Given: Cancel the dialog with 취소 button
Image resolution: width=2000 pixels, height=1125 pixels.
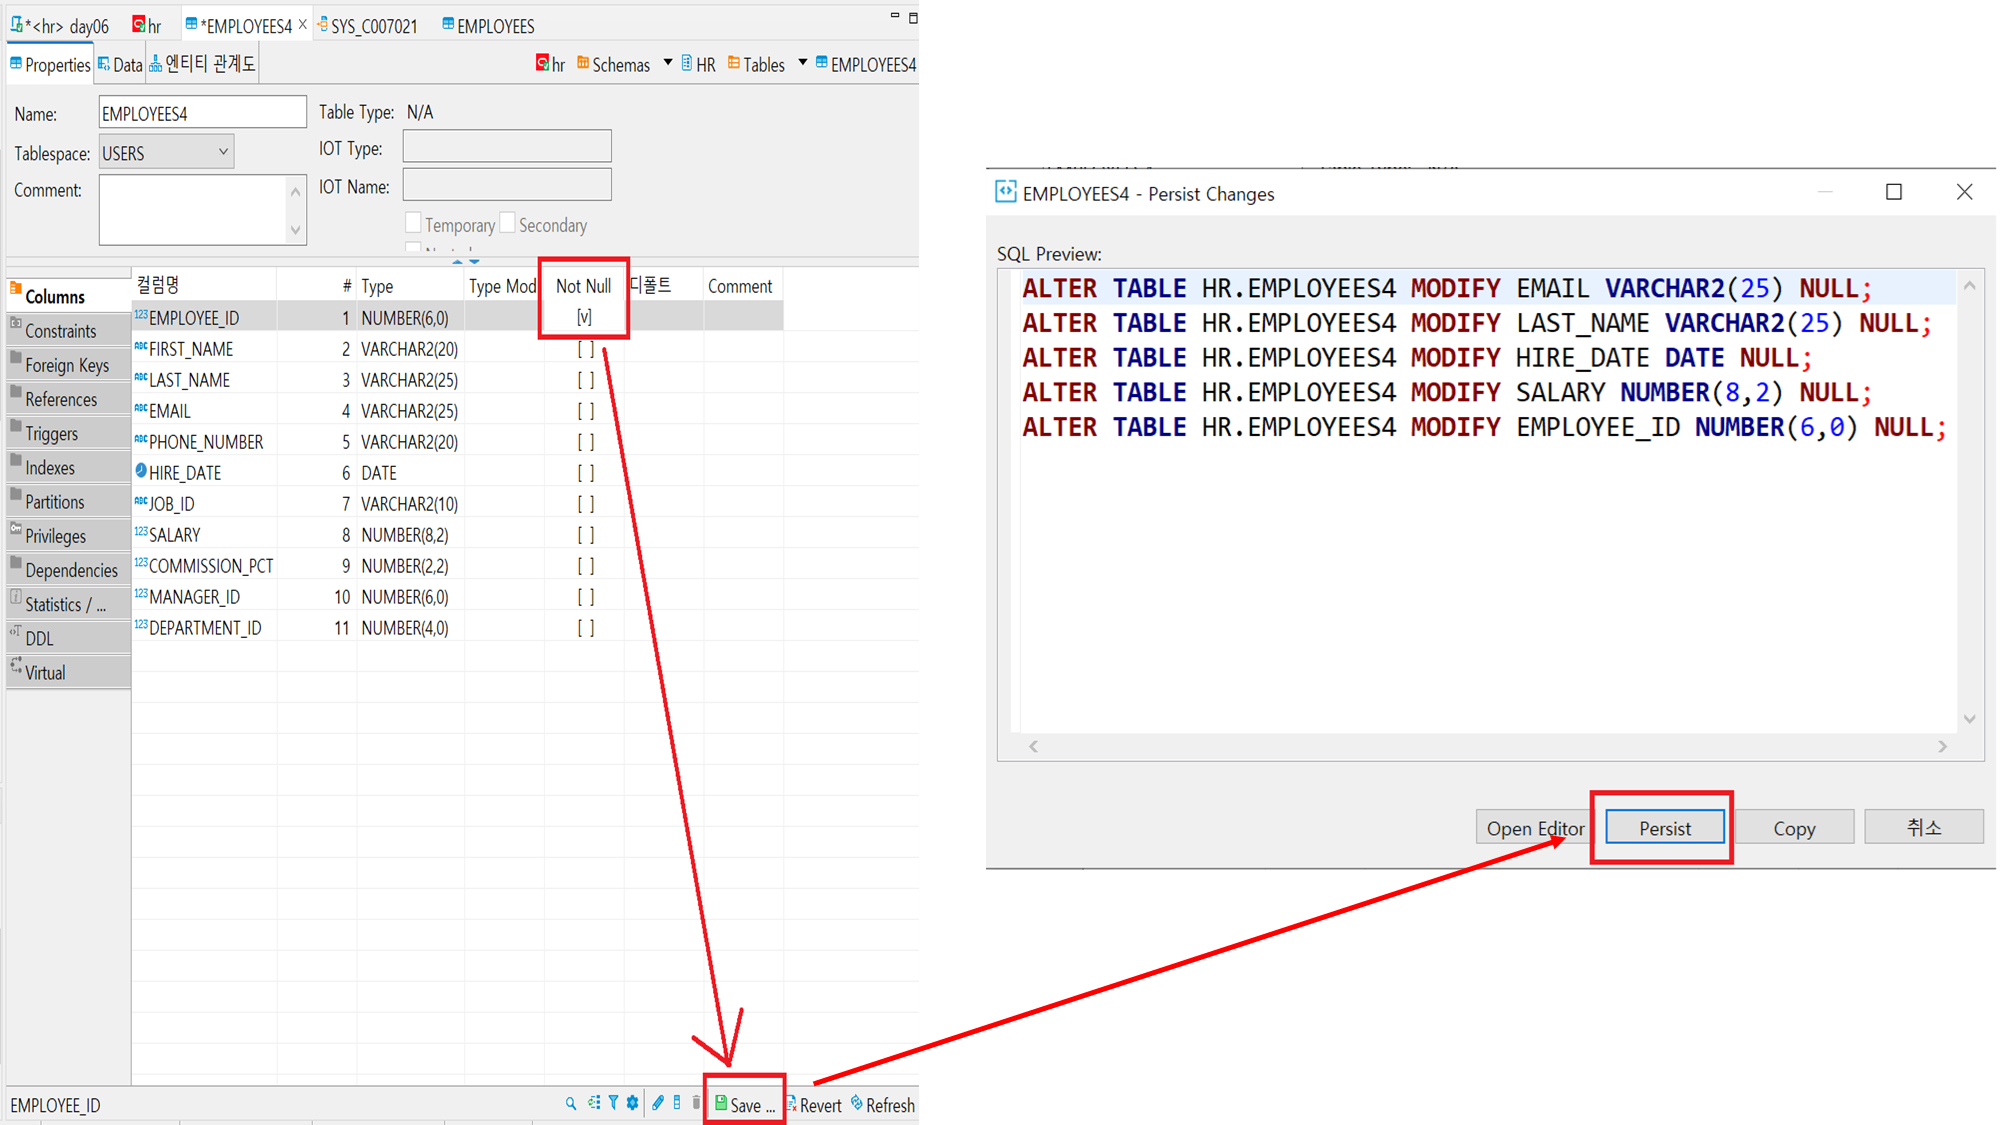Looking at the screenshot, I should coord(1924,828).
